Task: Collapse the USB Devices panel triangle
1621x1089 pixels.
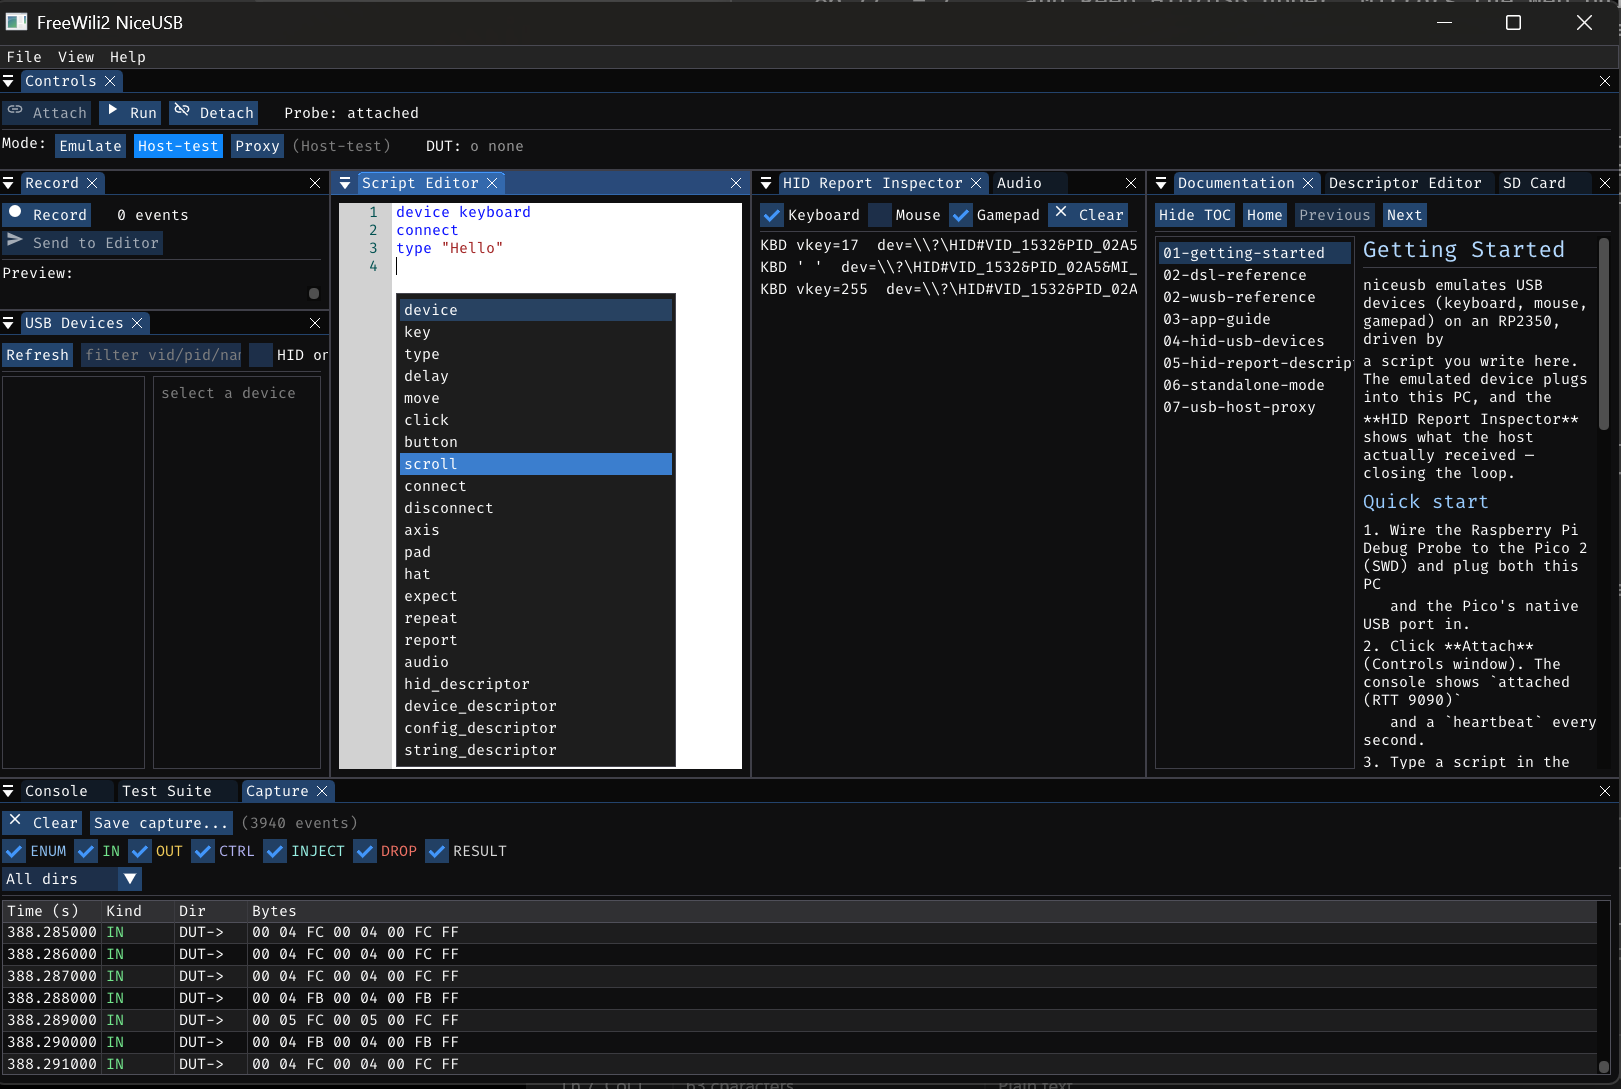Action: [x=8, y=323]
